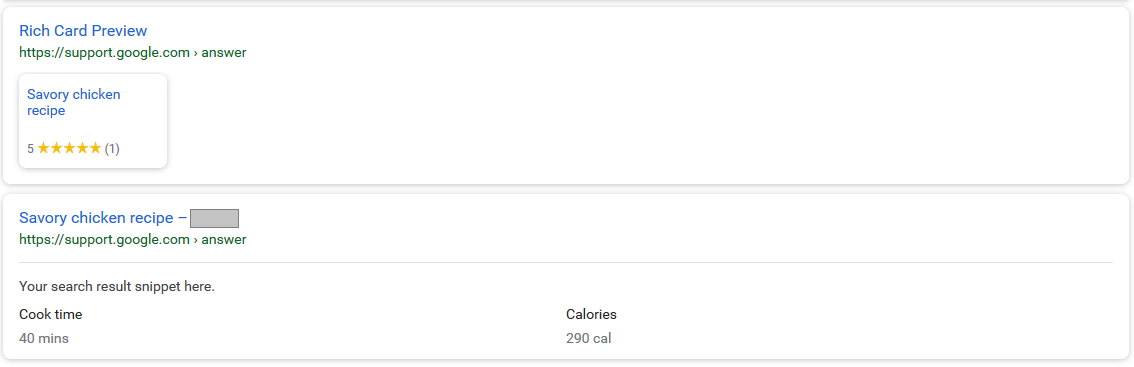Viewport: 1134px width, 367px height.
Task: Click the 40 mins value
Action: tap(44, 338)
